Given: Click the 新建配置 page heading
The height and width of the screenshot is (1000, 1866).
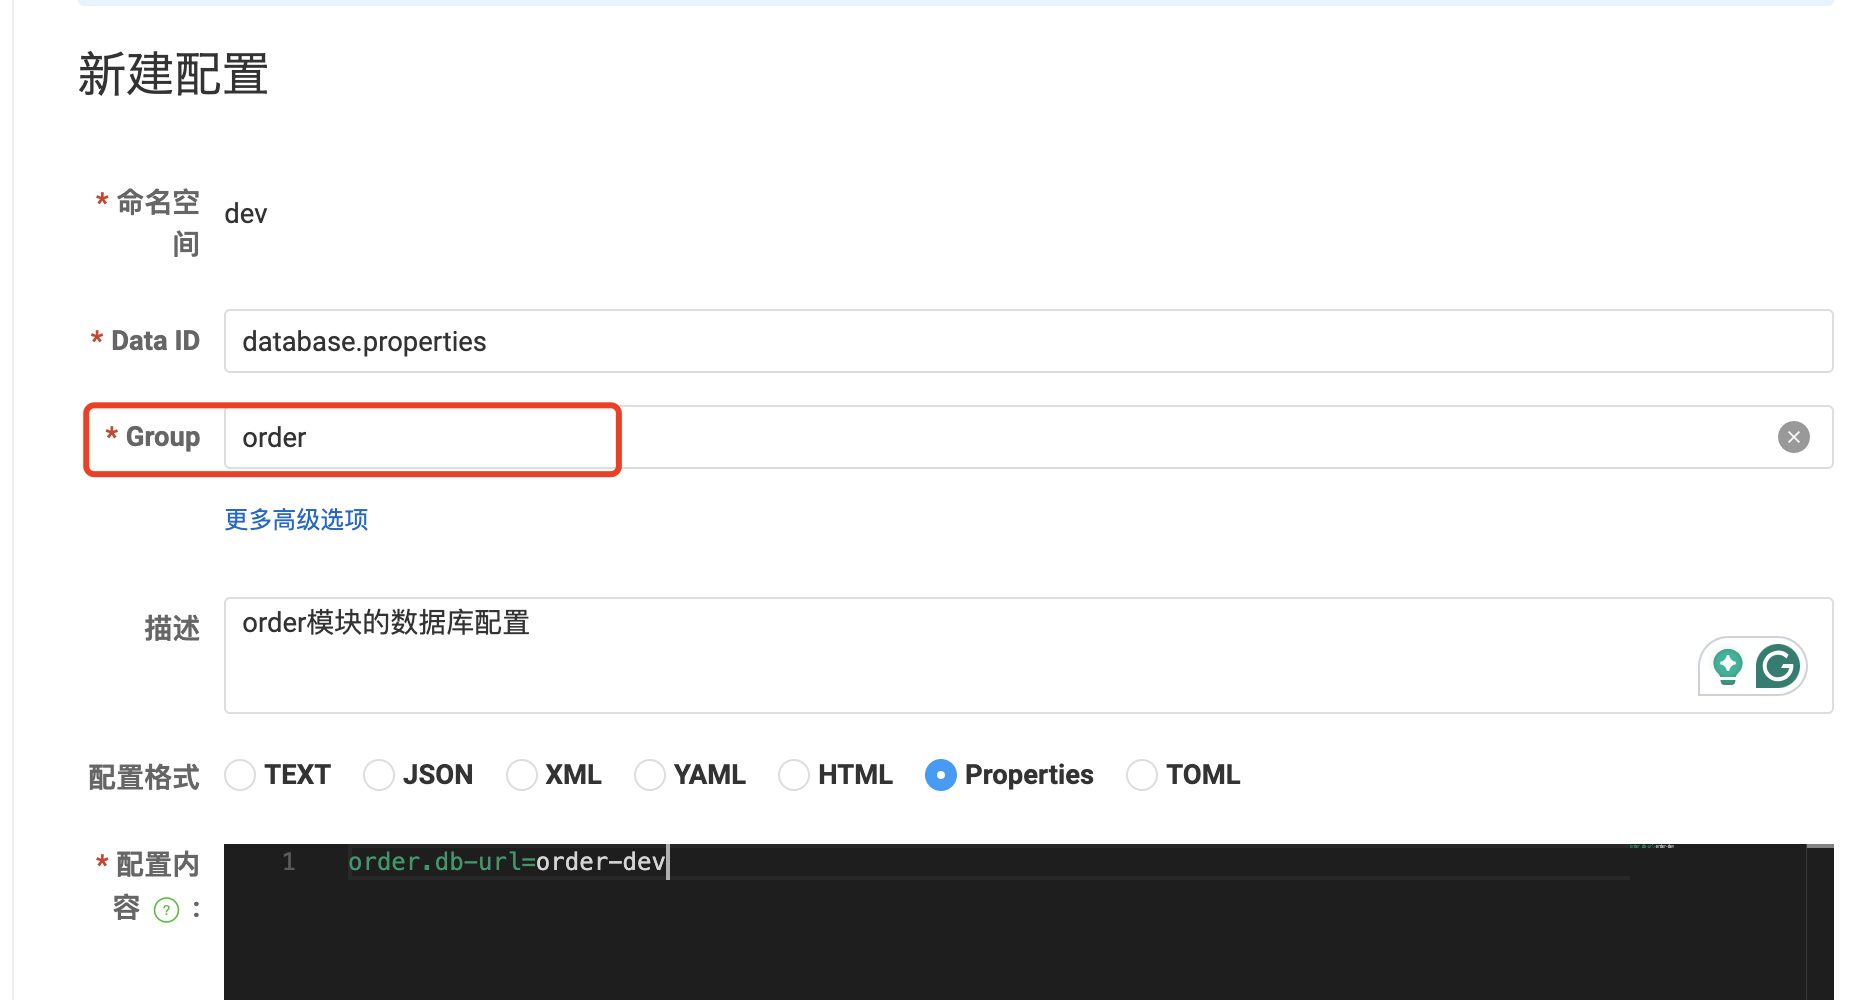Looking at the screenshot, I should pos(173,74).
